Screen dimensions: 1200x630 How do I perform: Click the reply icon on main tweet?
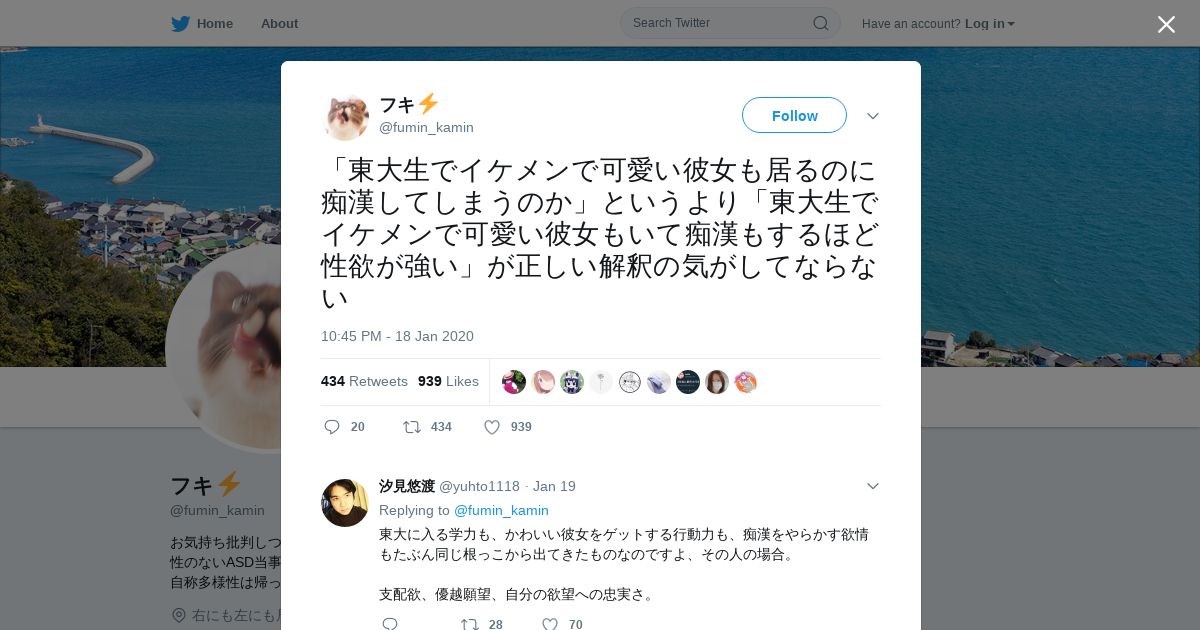[332, 427]
